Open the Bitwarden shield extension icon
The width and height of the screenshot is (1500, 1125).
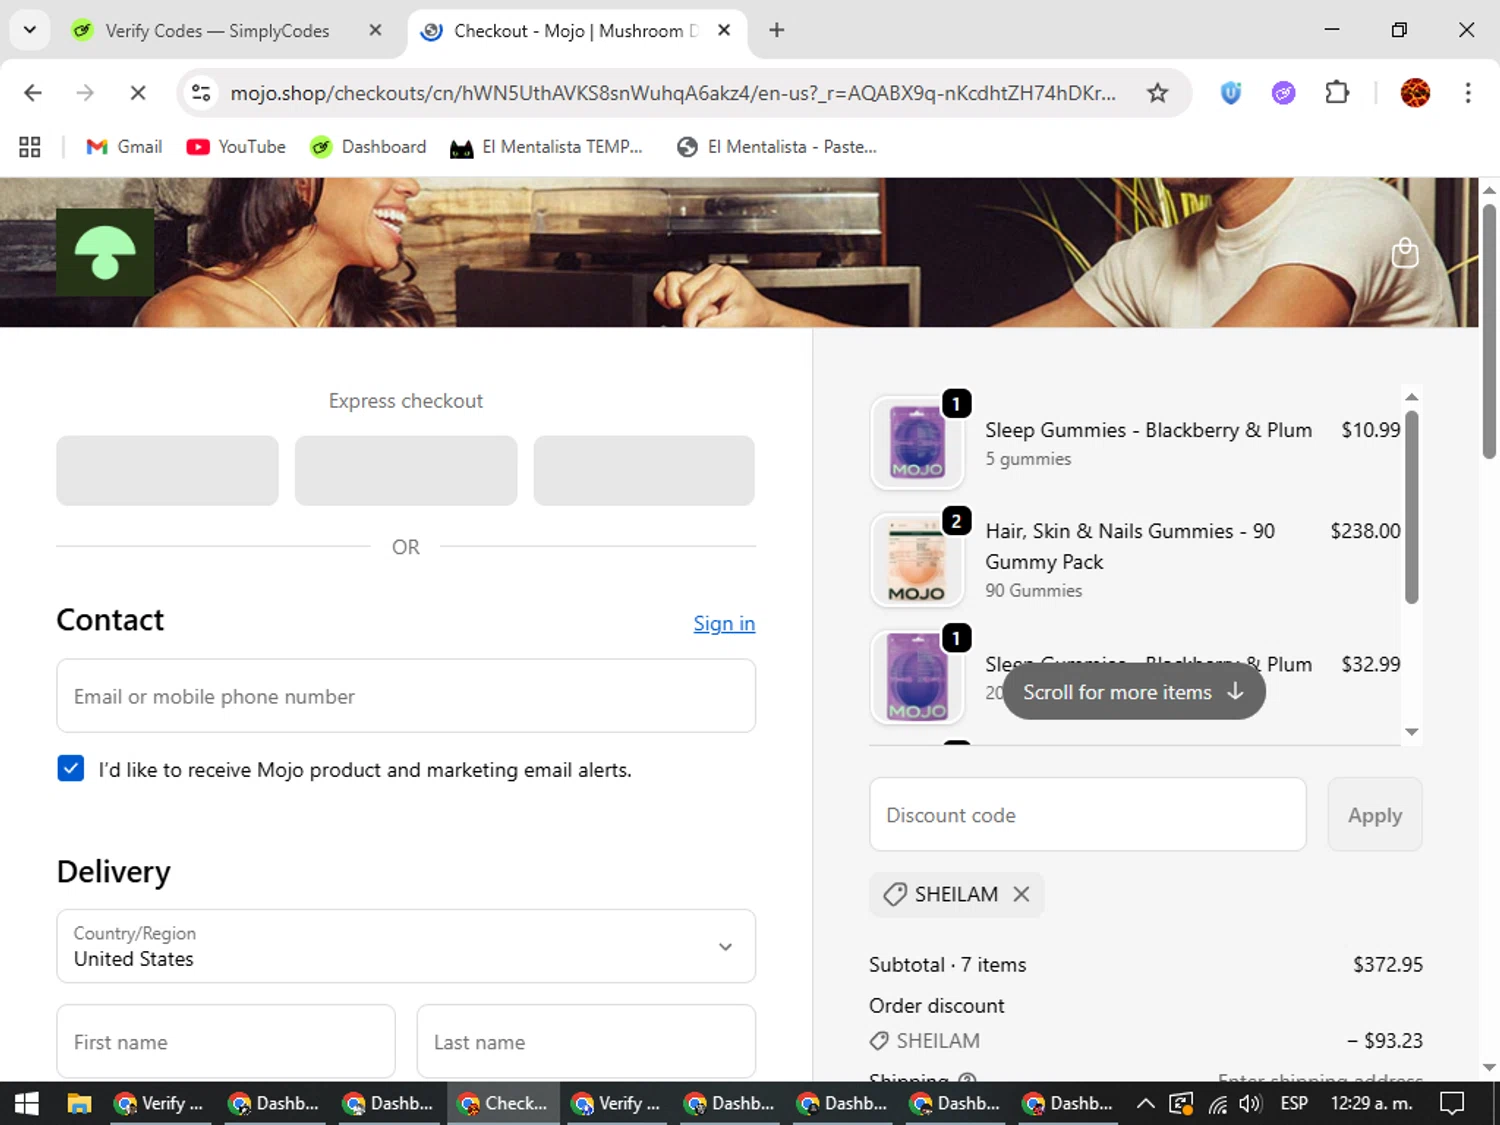(x=1231, y=93)
